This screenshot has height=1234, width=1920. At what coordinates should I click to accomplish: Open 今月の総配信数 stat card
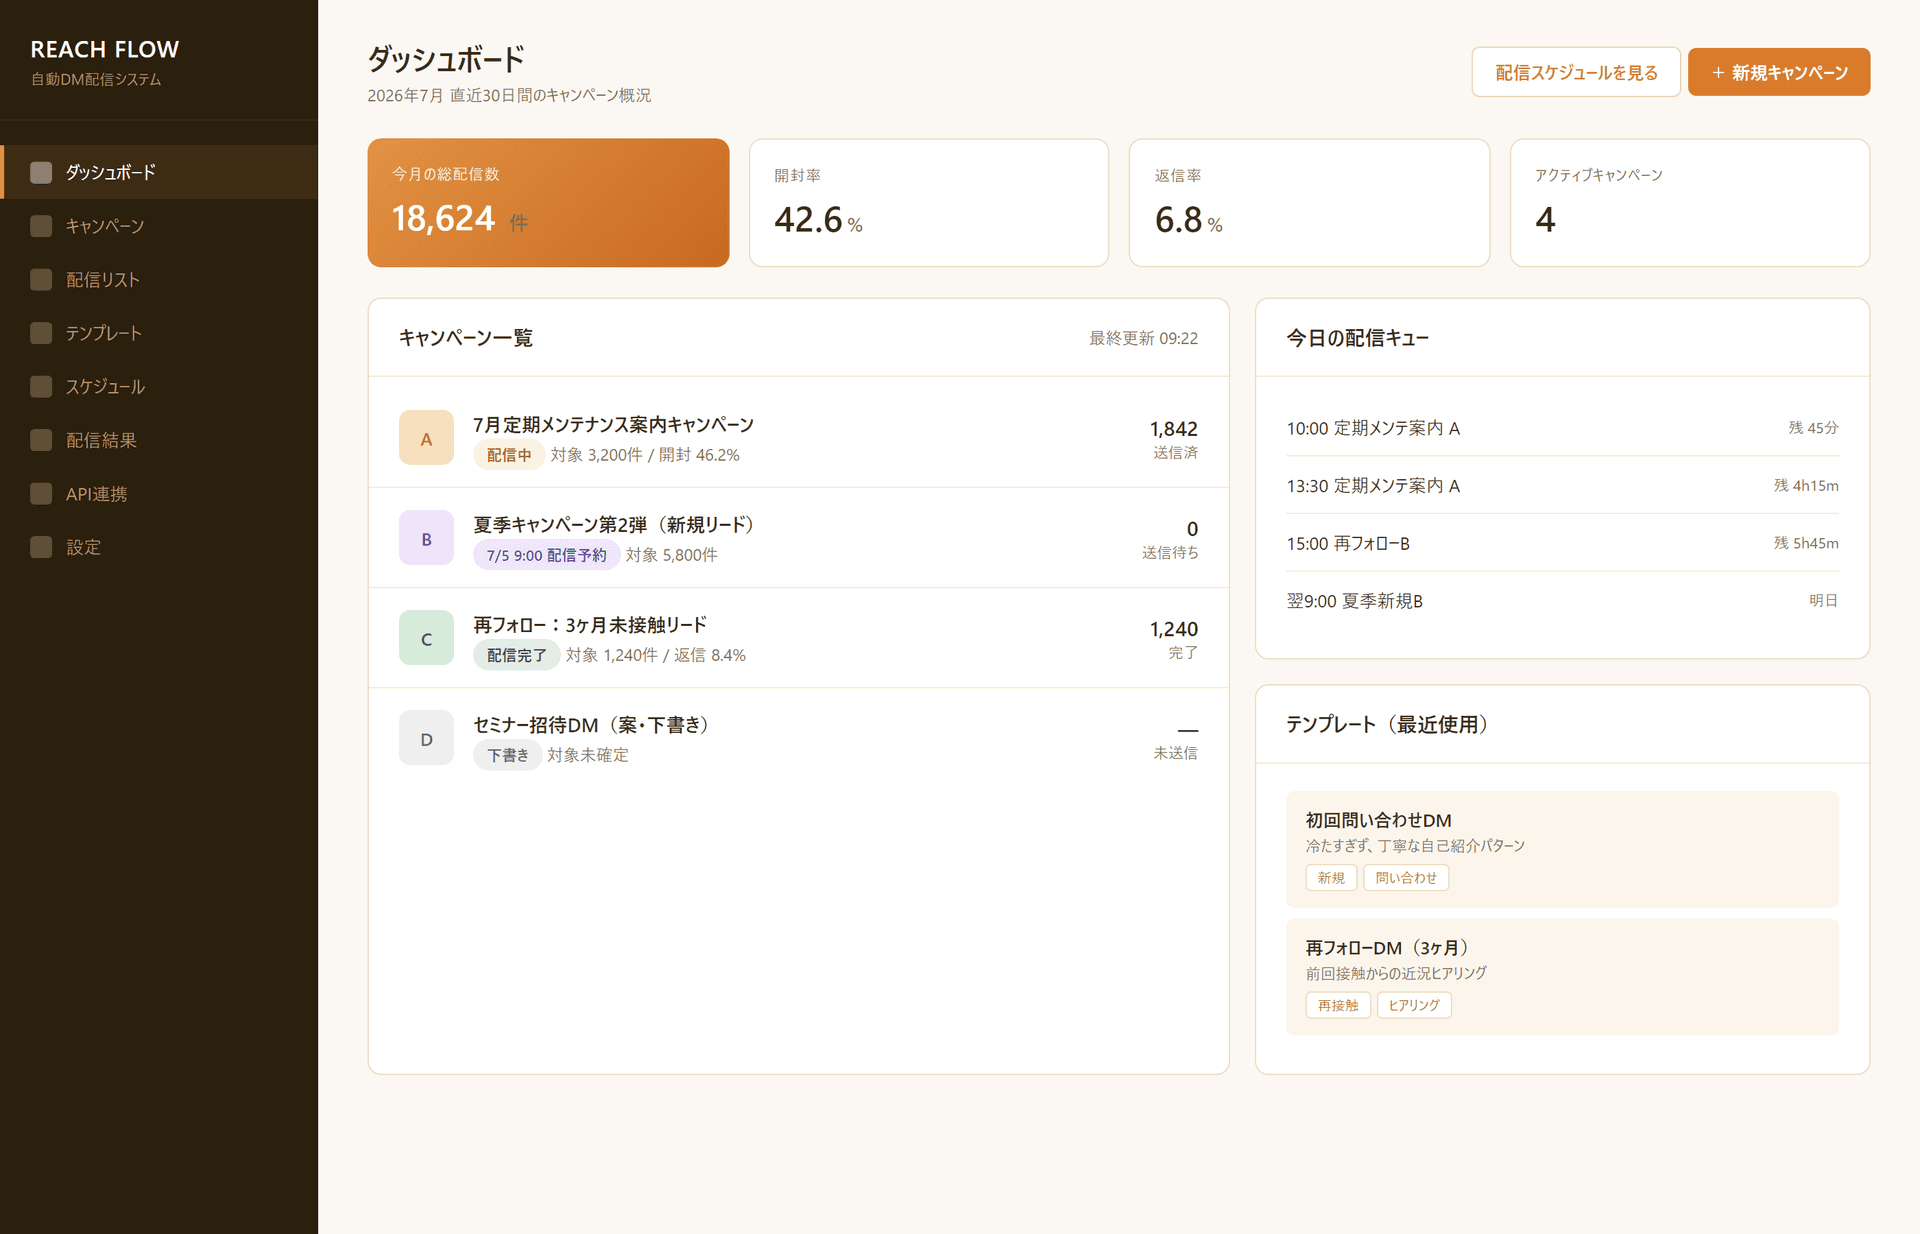548,202
